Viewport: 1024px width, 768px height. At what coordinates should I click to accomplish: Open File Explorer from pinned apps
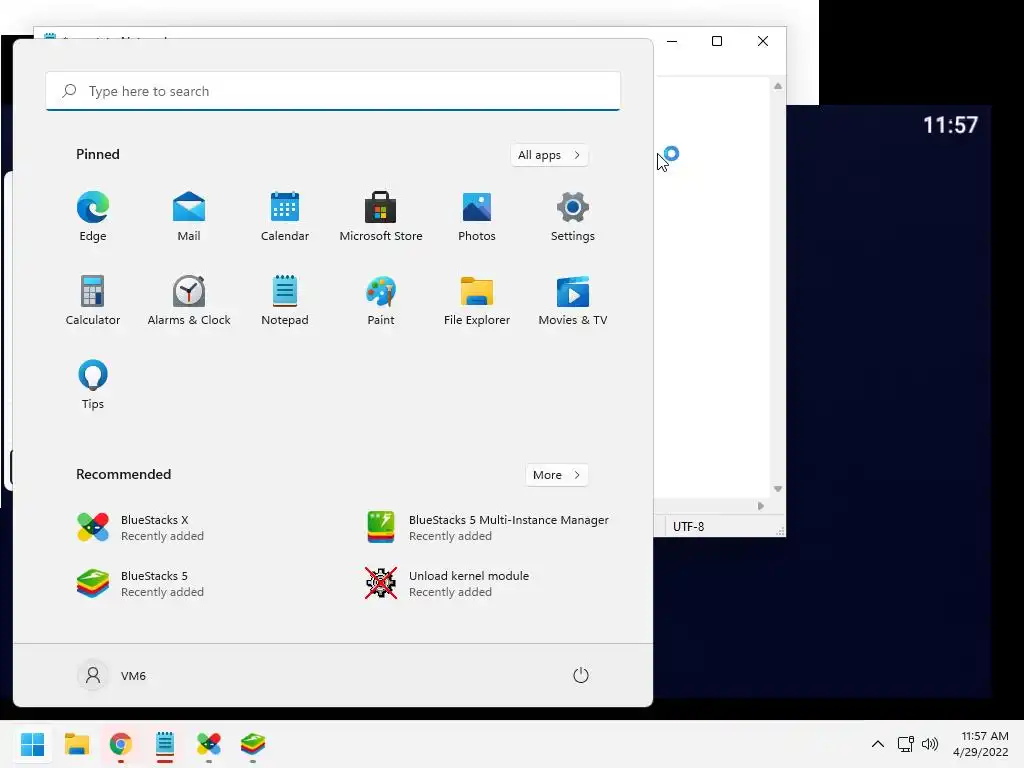(477, 300)
